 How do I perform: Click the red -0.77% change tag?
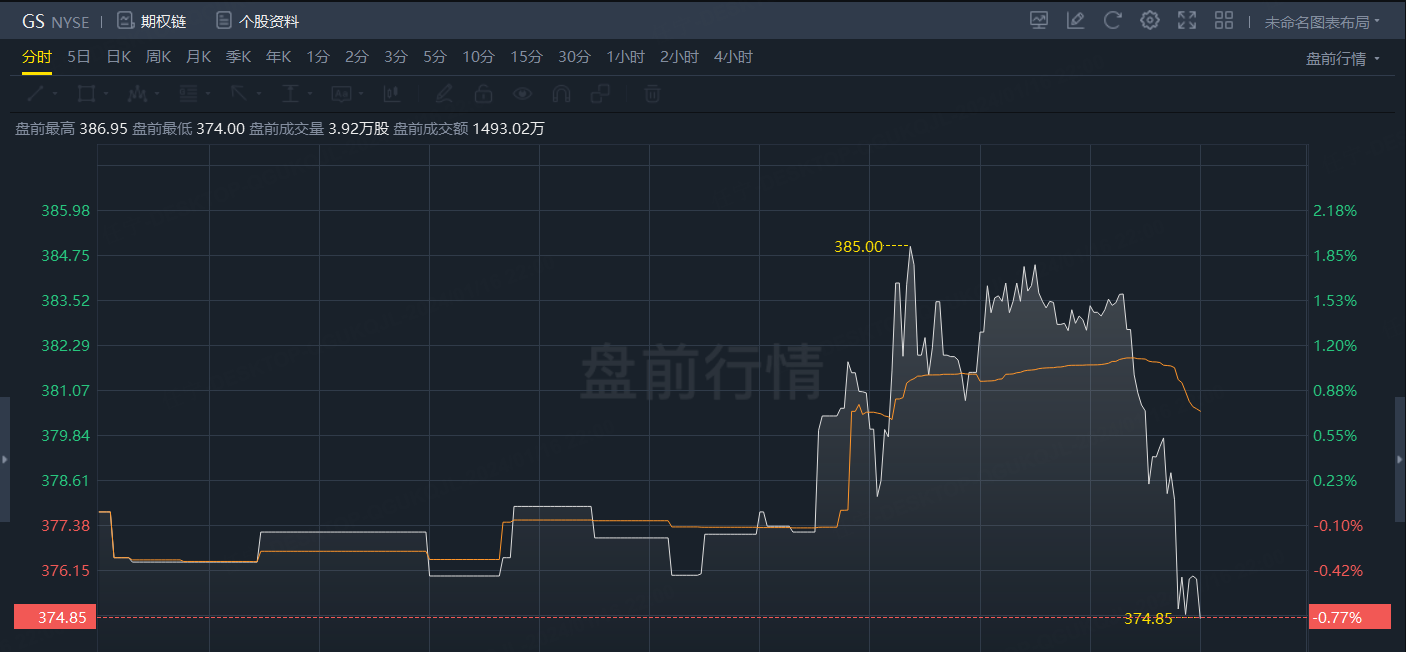point(1349,617)
